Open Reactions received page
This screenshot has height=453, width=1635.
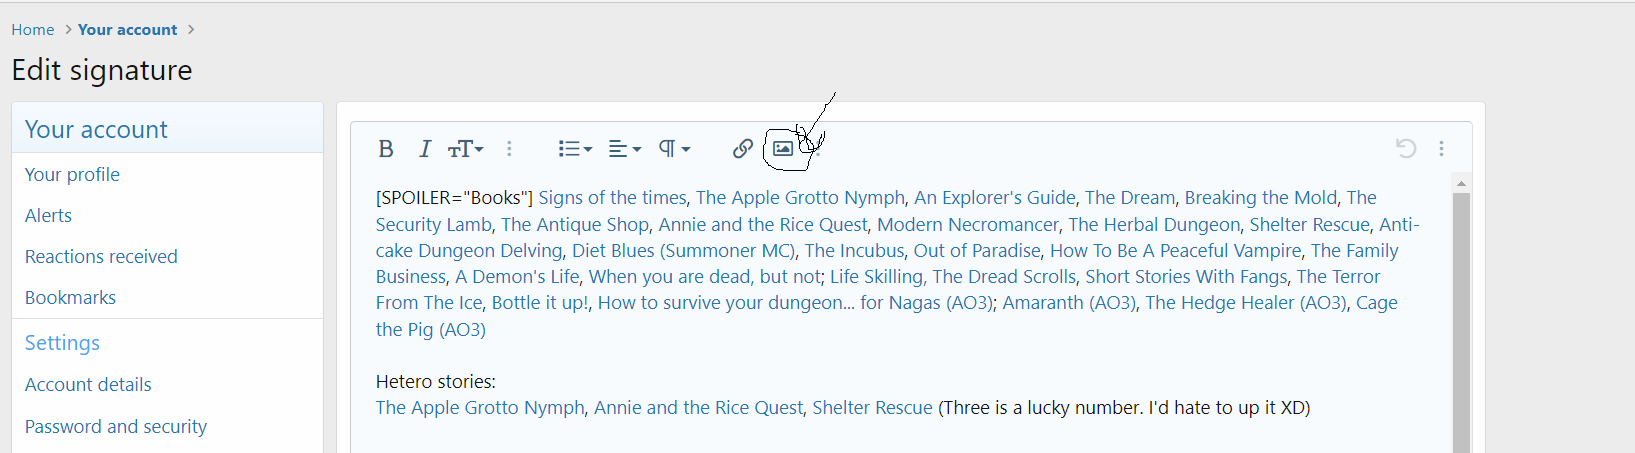101,256
